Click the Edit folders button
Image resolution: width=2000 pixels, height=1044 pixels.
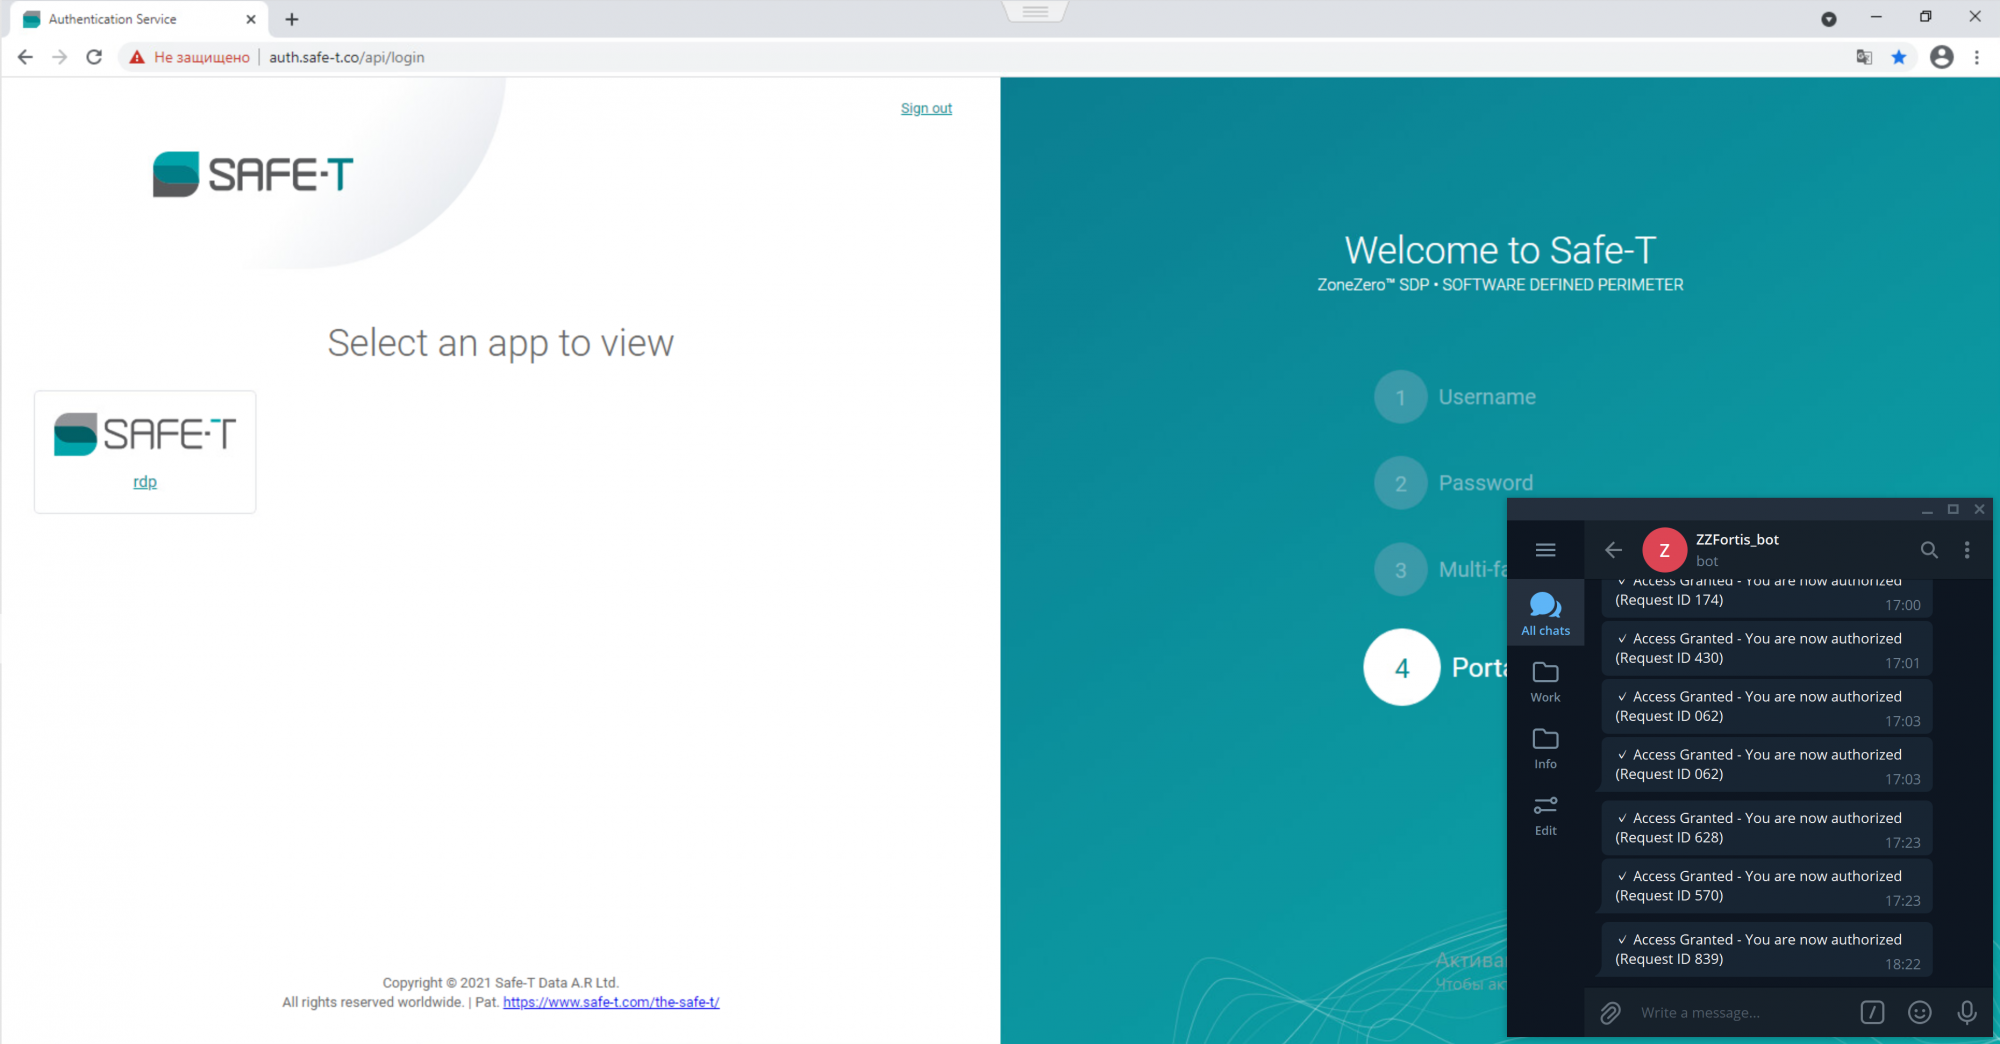1545,816
